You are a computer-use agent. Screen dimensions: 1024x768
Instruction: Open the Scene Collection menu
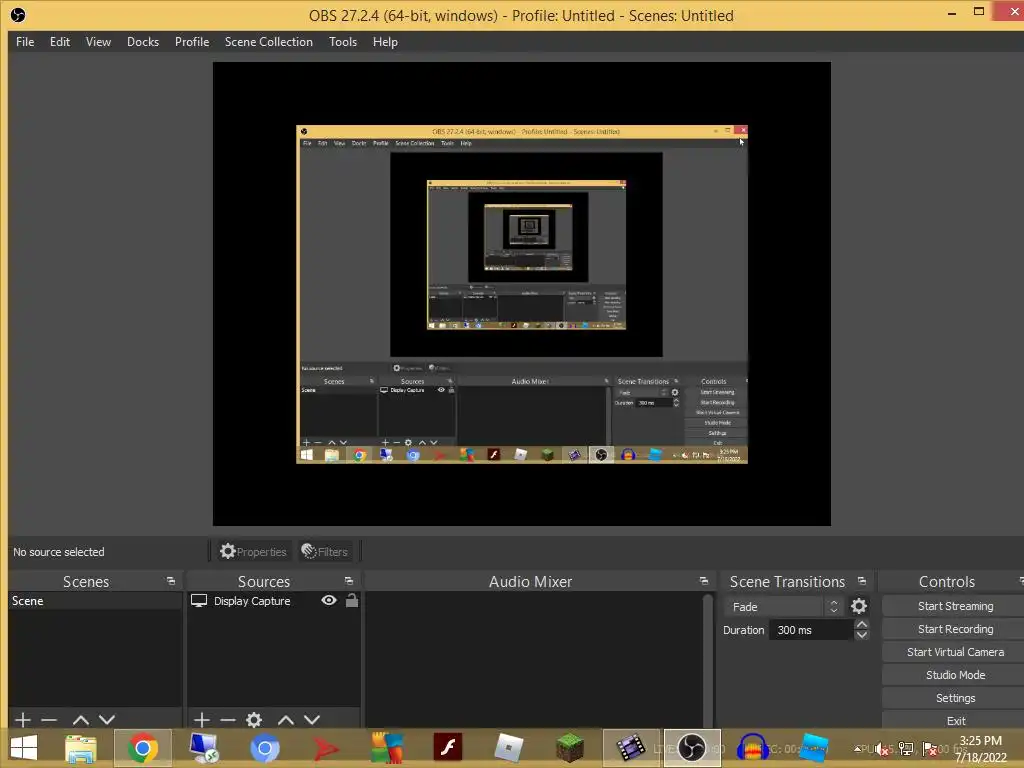[x=268, y=42]
